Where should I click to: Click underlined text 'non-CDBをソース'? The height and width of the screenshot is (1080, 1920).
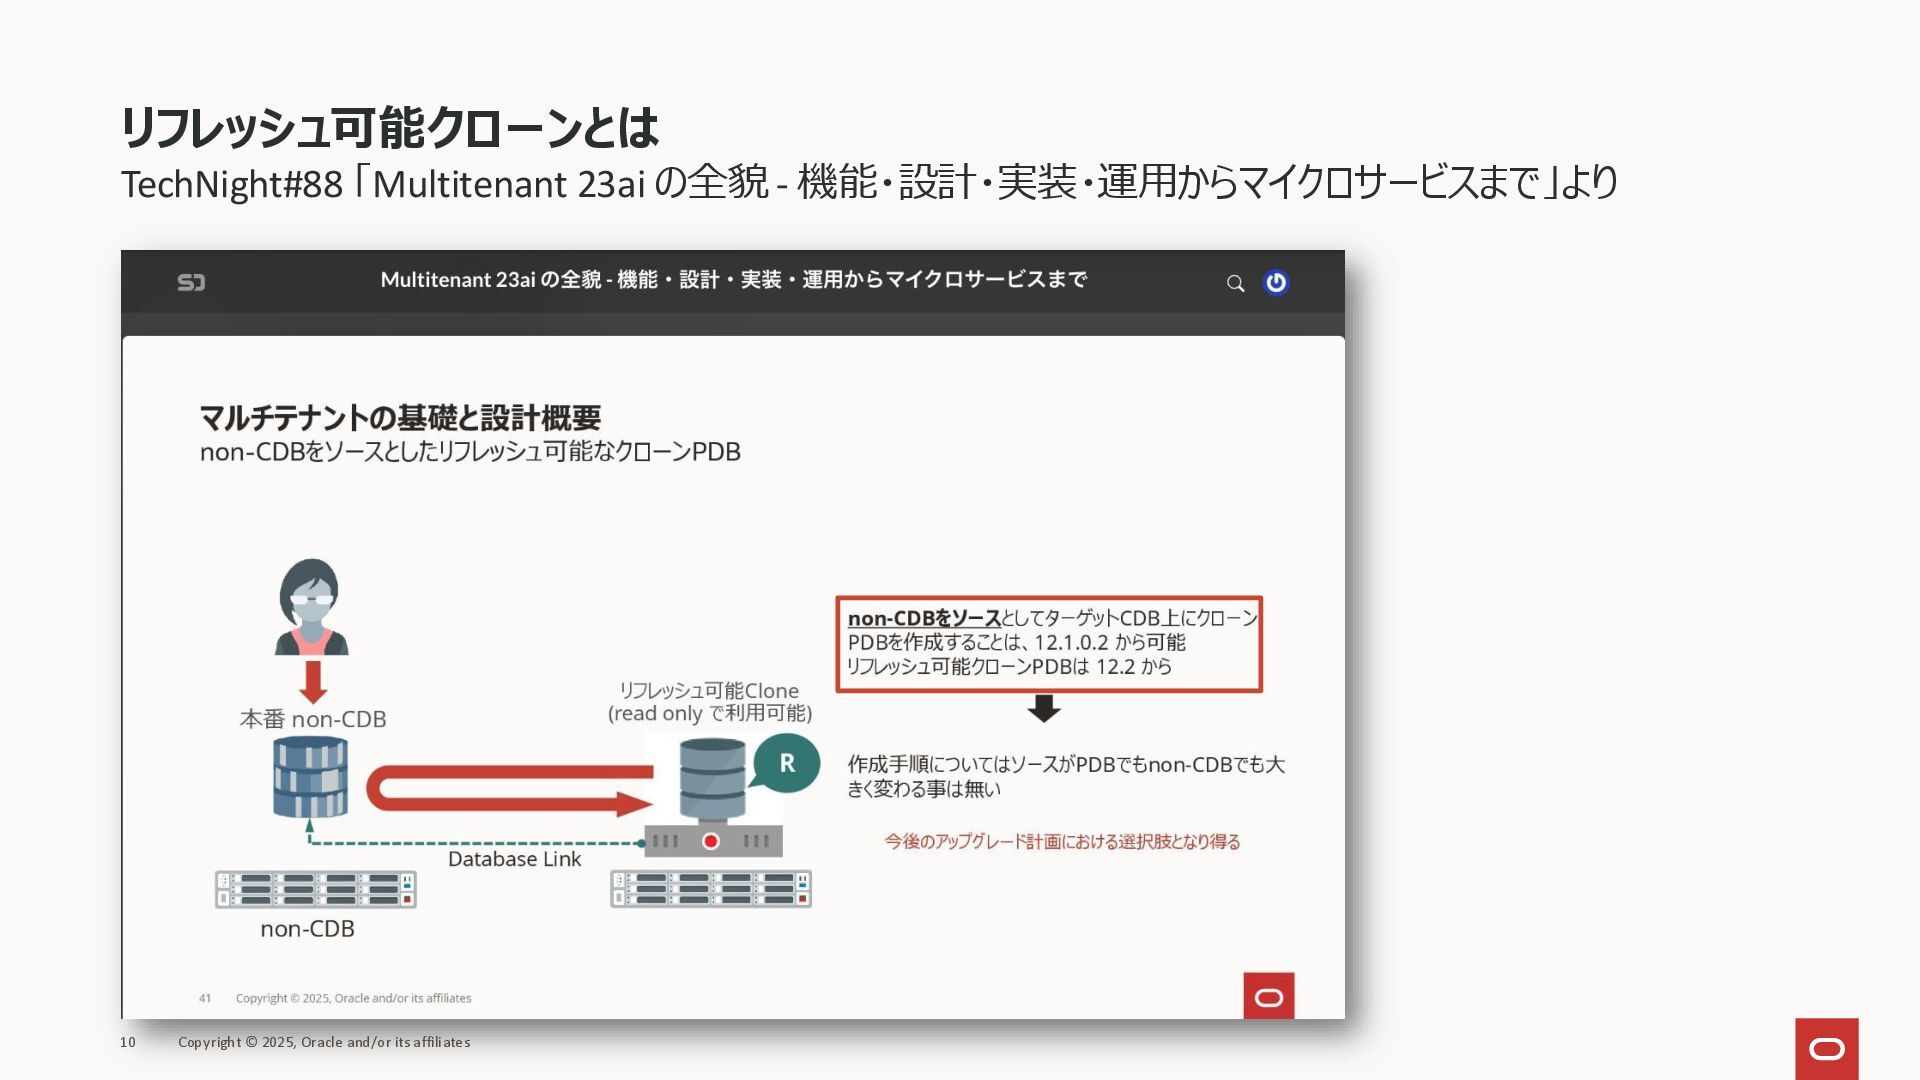924,618
